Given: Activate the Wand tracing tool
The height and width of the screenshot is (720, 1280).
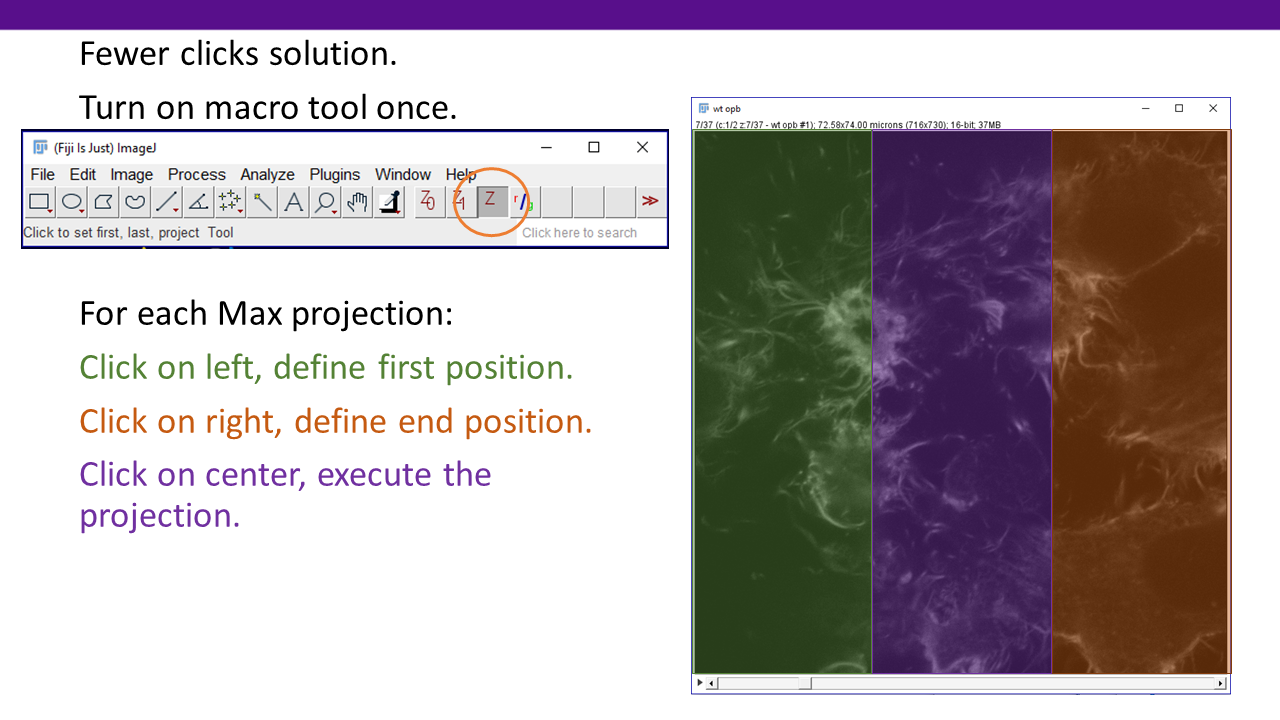Looking at the screenshot, I should tap(262, 203).
